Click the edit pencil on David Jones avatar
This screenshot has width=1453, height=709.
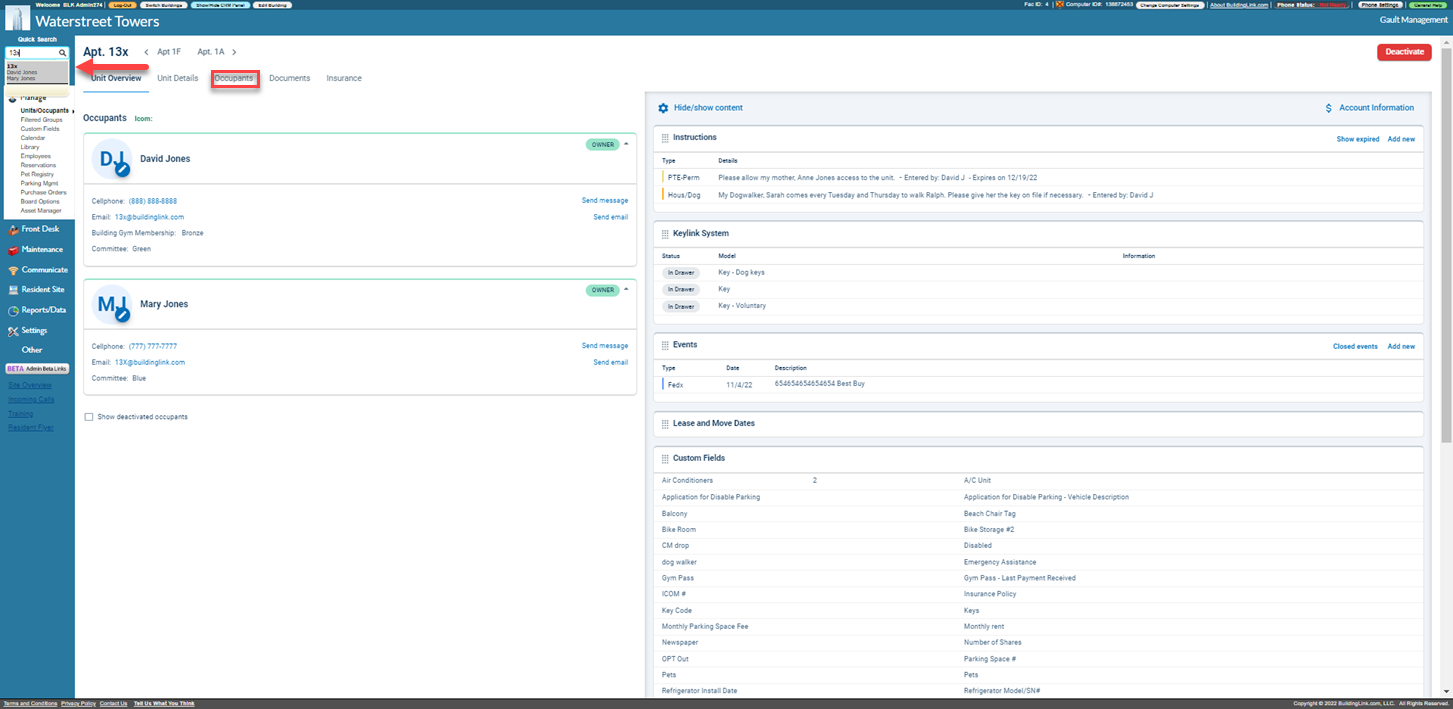(x=122, y=170)
